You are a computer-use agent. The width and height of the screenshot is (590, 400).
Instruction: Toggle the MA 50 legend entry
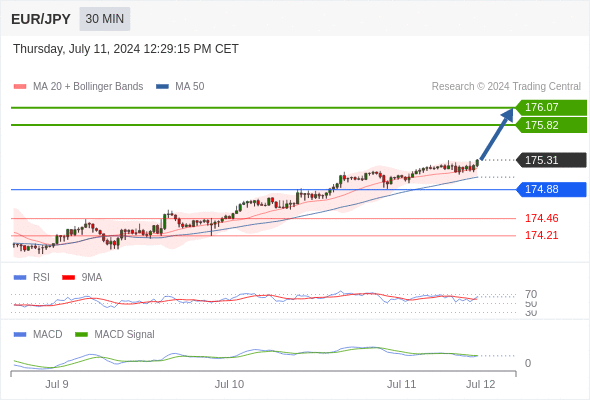[180, 87]
